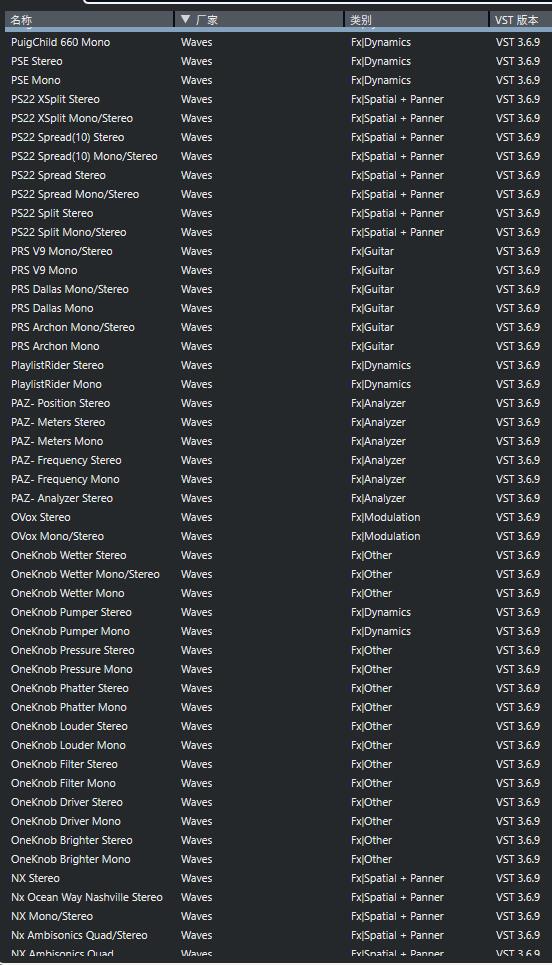Pick the PlaylistRider Stereo plugin
Screen dimensions: 552x965
point(276,365)
